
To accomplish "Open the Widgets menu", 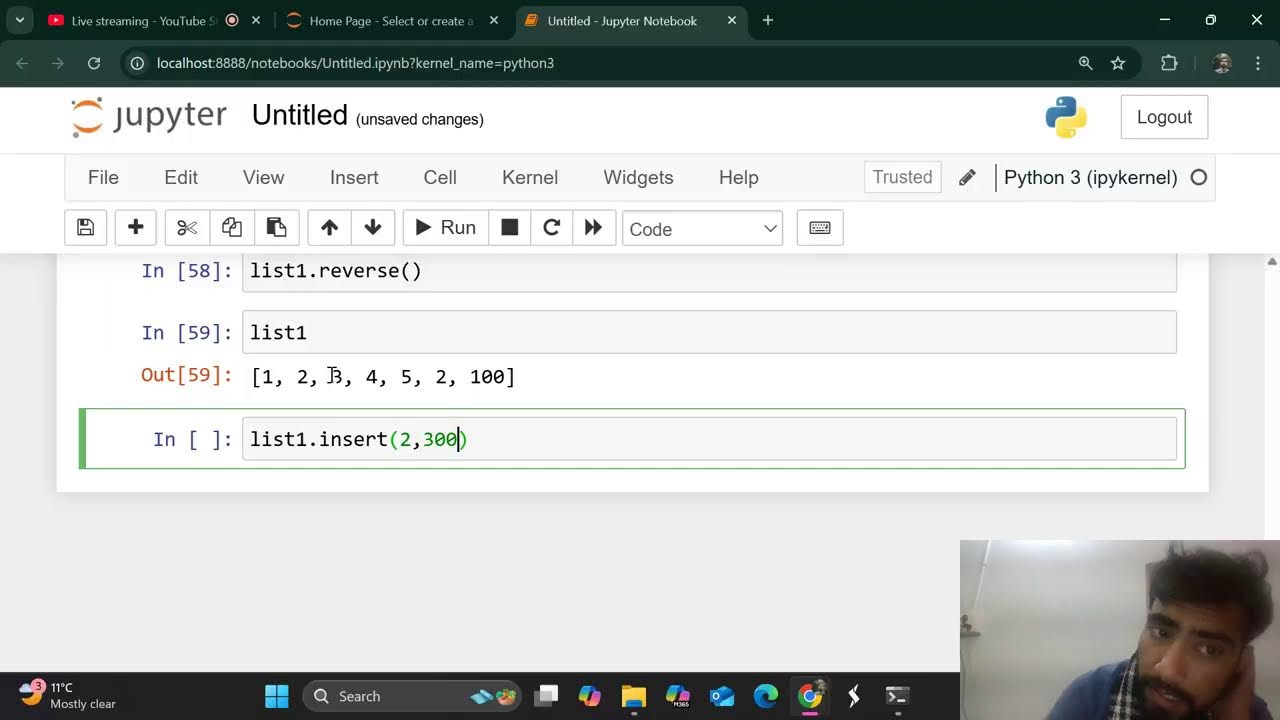I will coord(638,177).
